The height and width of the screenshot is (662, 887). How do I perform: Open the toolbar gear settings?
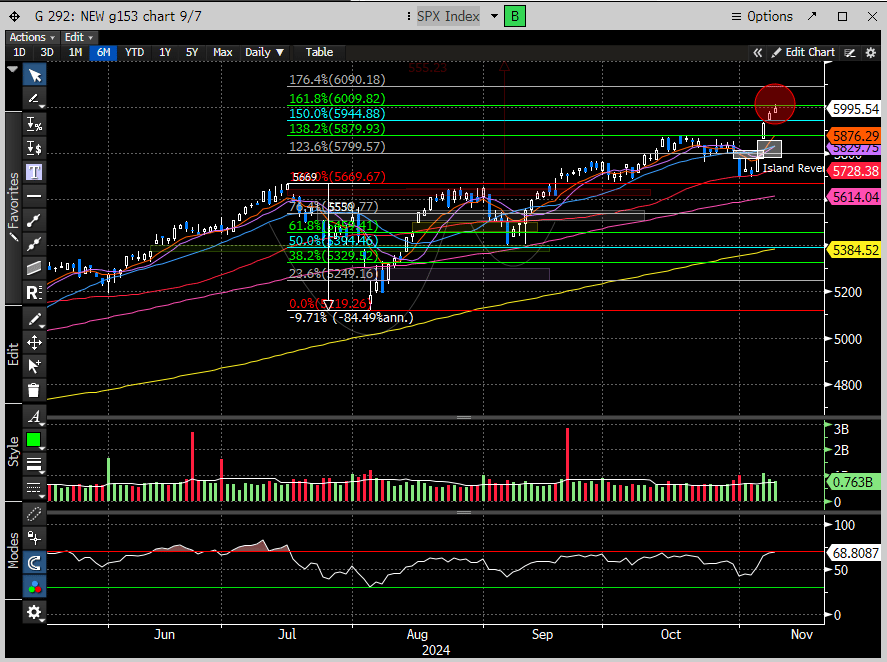pos(35,612)
